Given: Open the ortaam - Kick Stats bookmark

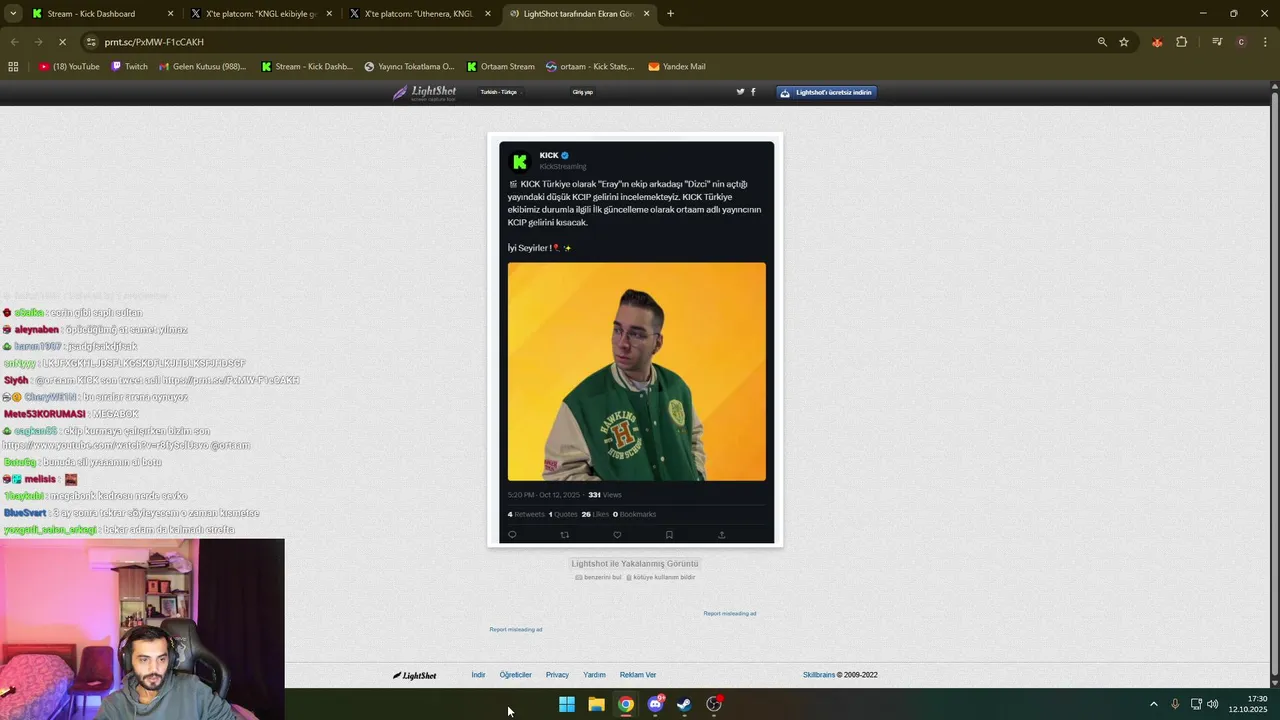Looking at the screenshot, I should coord(590,67).
